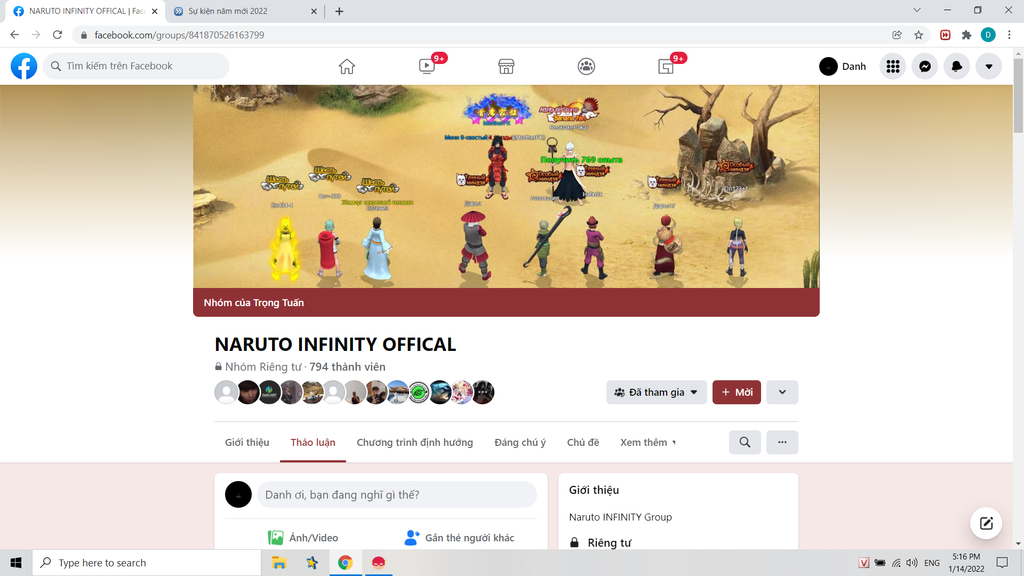This screenshot has height=576, width=1024.
Task: Open the notifications bell icon
Action: 957,66
